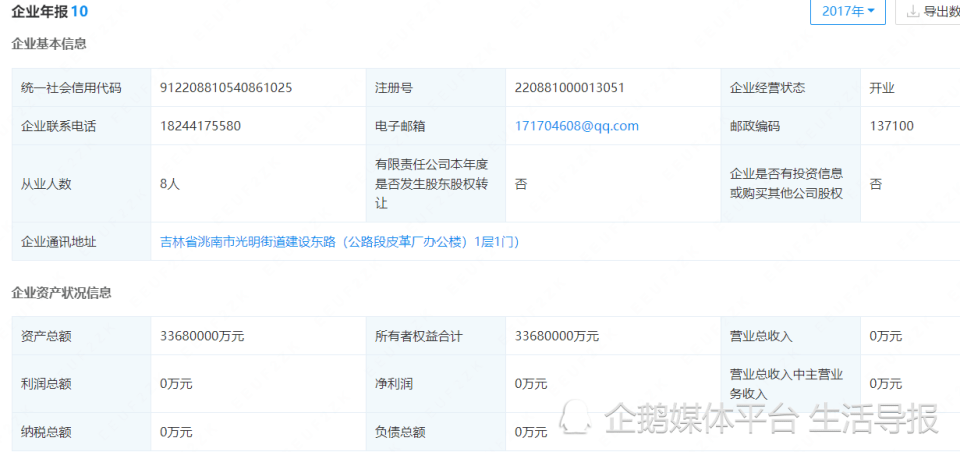
Task: Click the 资产总额 value 33680000万元
Action: click(x=202, y=337)
